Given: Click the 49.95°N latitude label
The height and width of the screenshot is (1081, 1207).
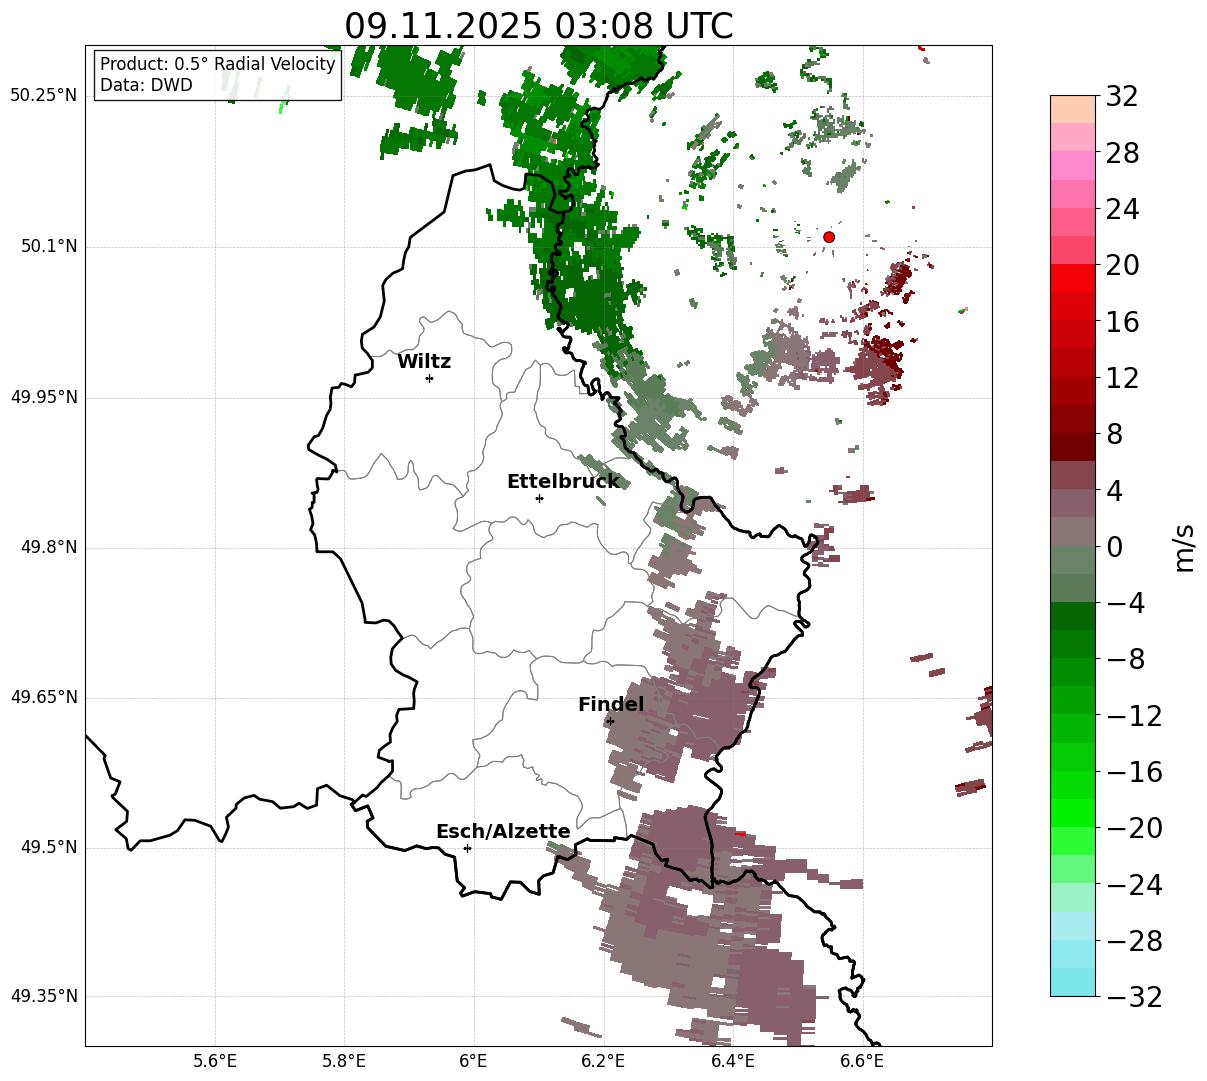Looking at the screenshot, I should [43, 397].
